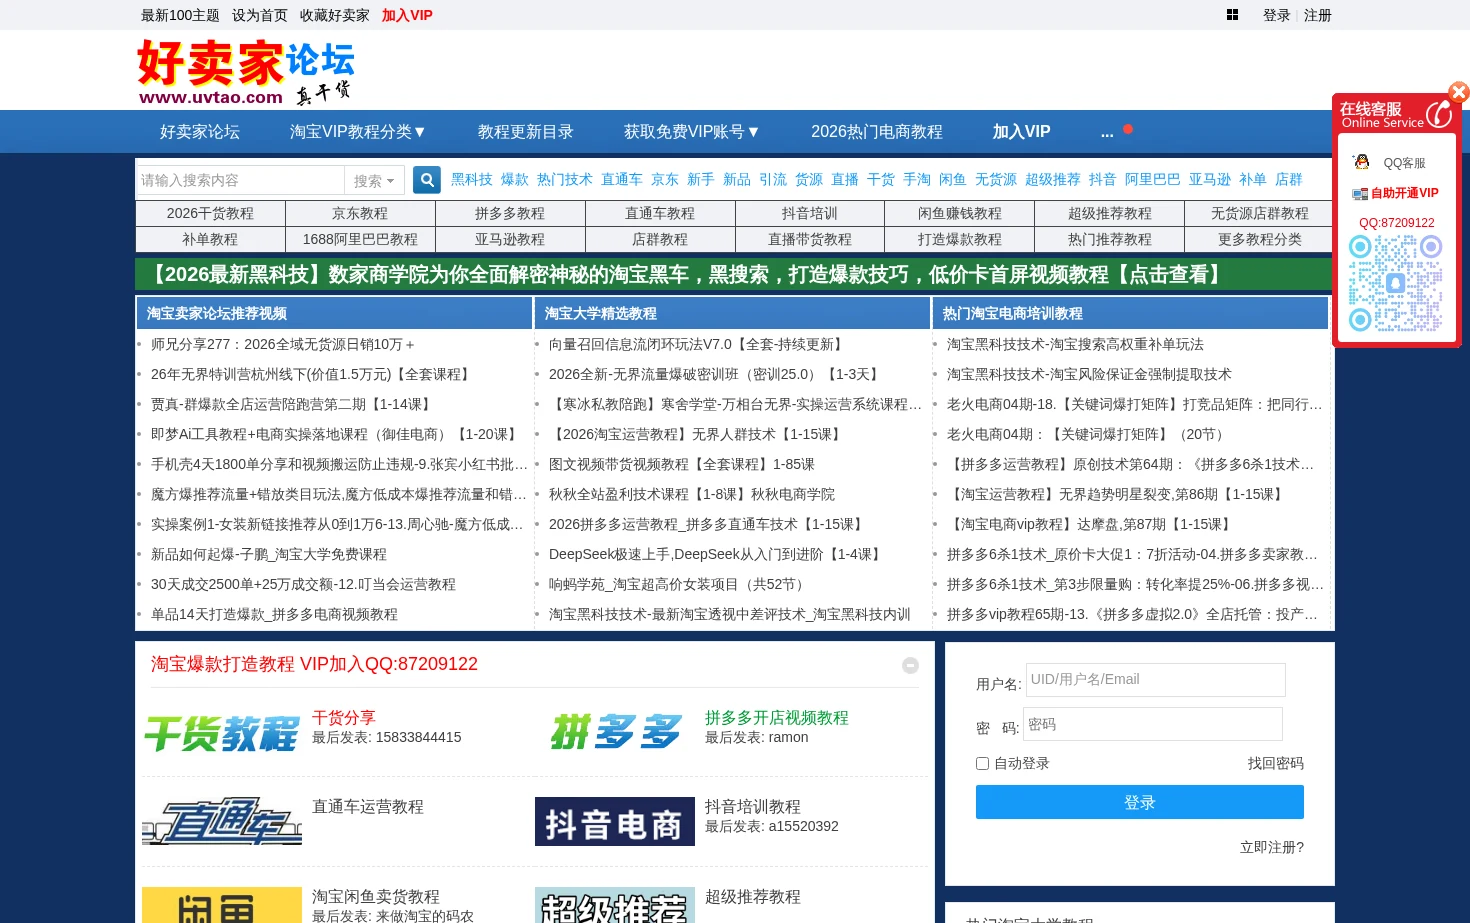Click the phone icon in online service header

pos(1438,114)
